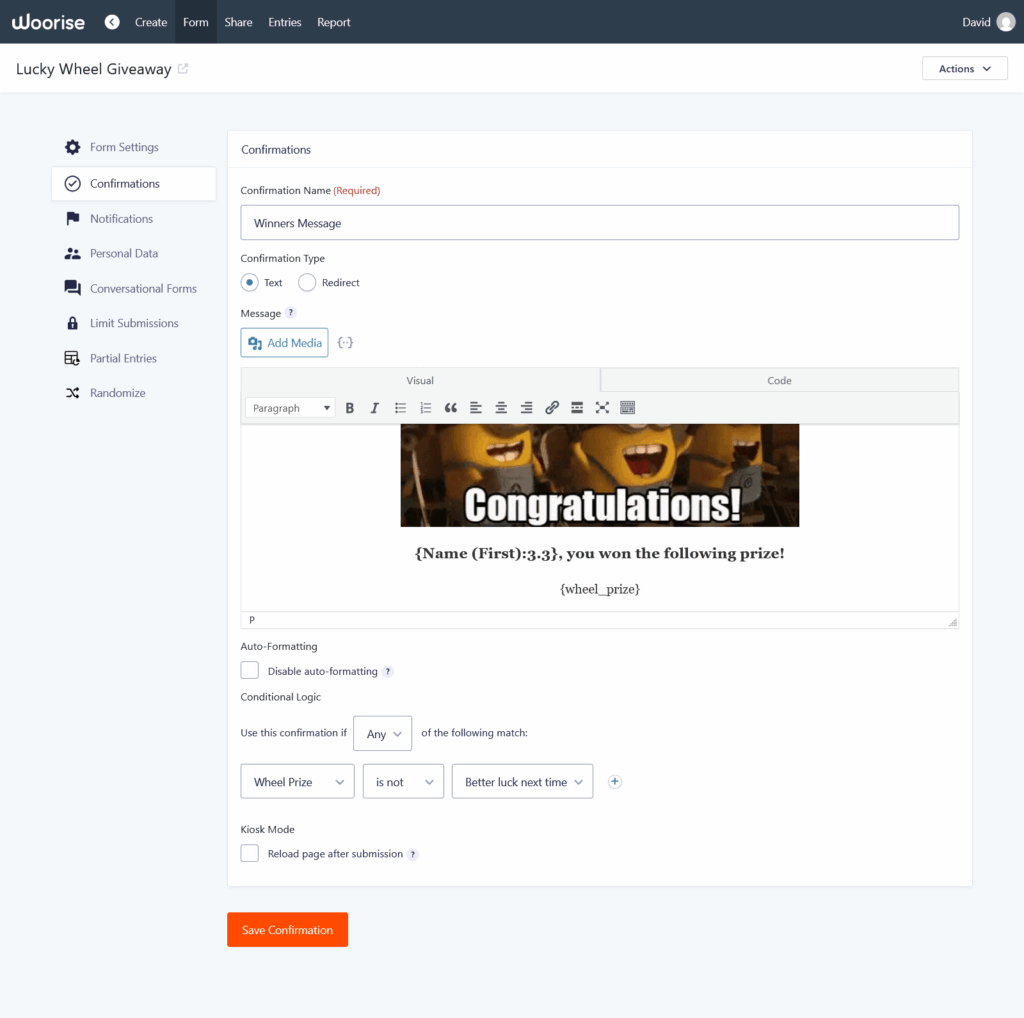Open the Message help tooltip
The image size is (1024, 1018).
[x=291, y=313]
